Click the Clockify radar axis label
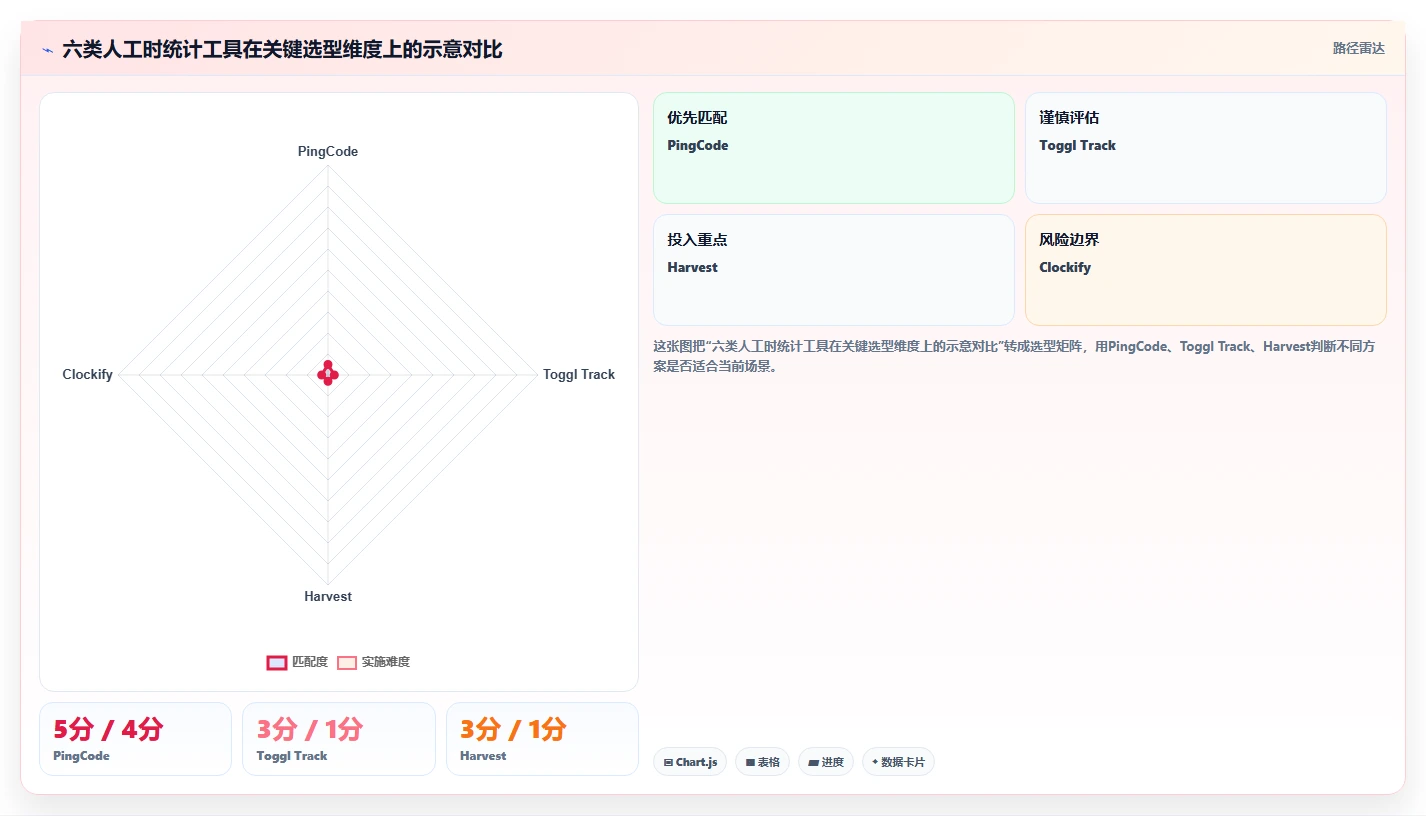 click(x=88, y=374)
